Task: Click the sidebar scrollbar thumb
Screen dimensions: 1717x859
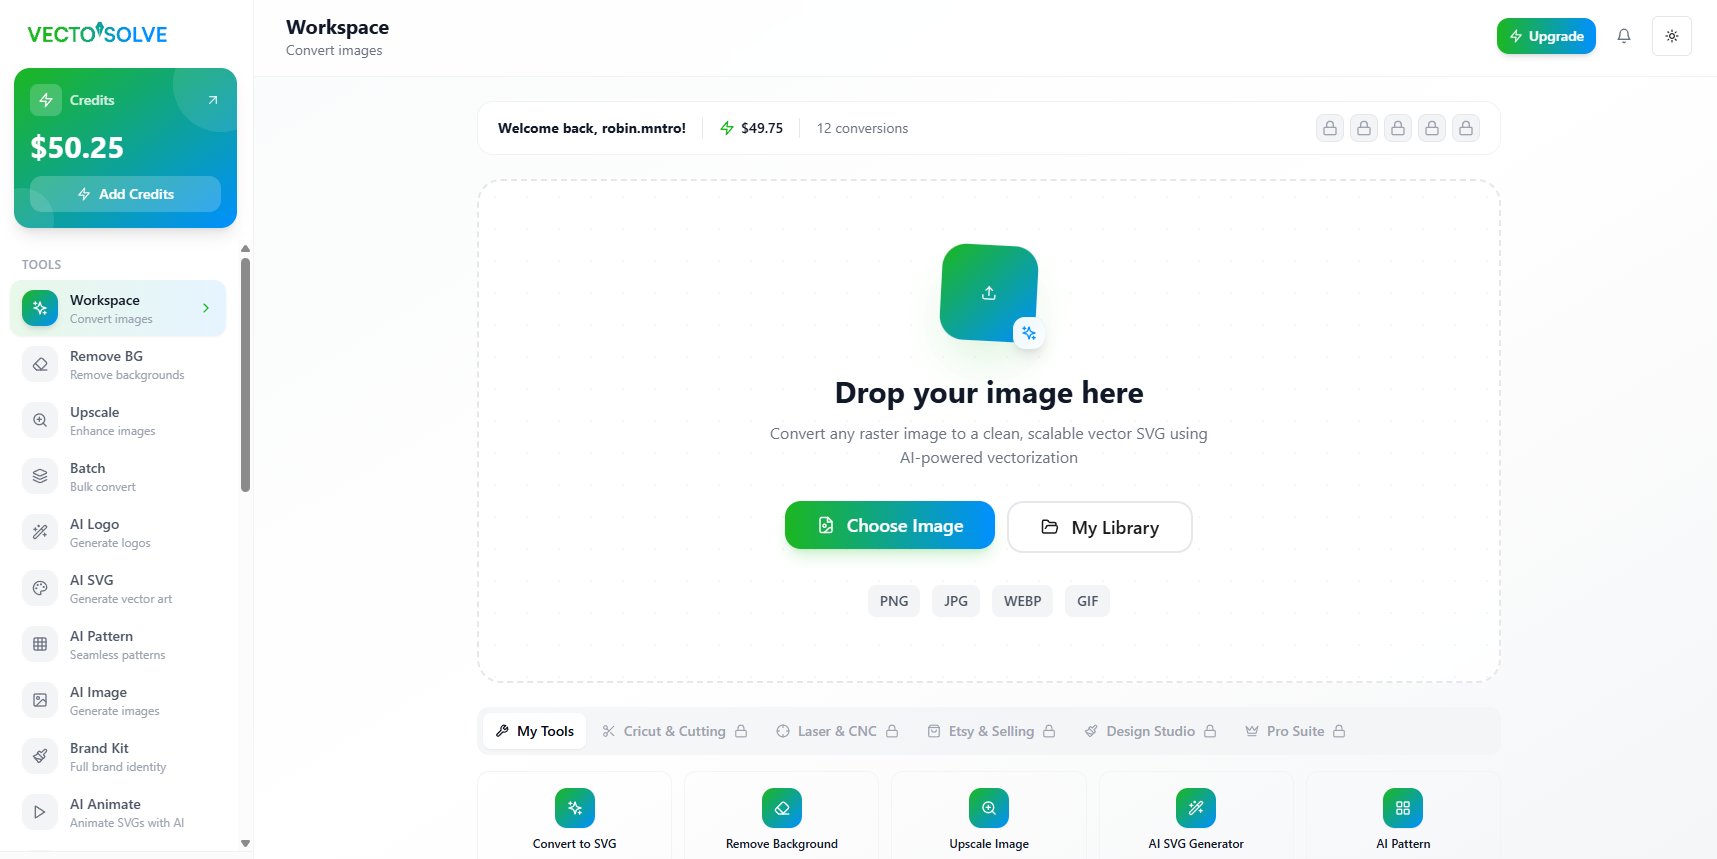Action: click(x=245, y=375)
